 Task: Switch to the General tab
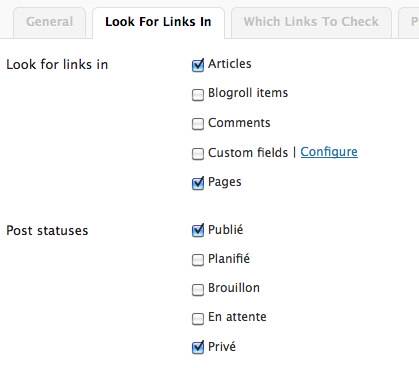[49, 22]
